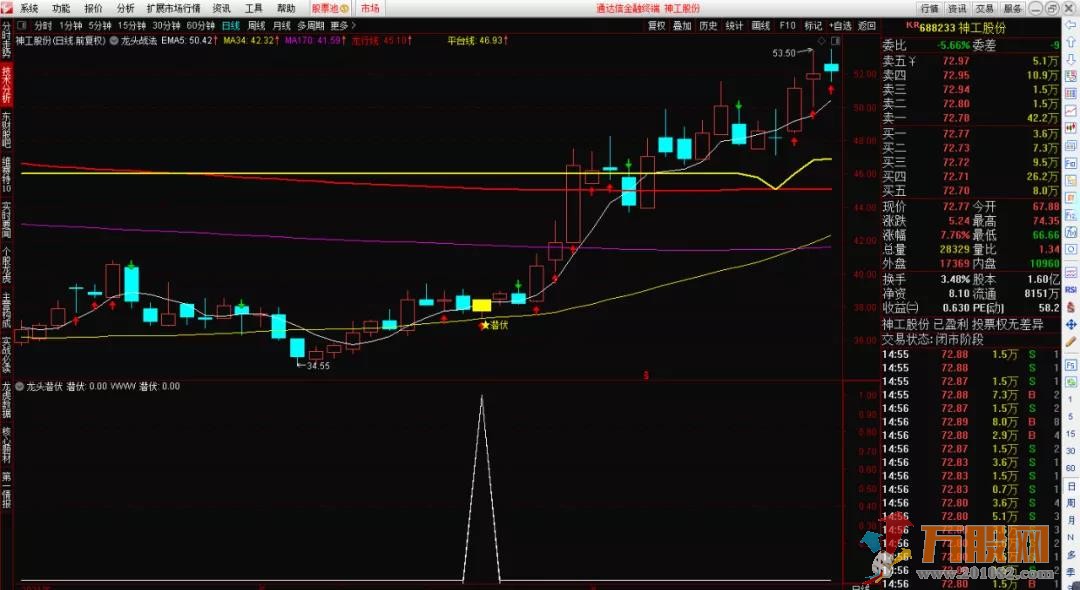Screen dimensions: 1080x590
Task: Click the 服务 button at top right
Action: coord(1012,8)
